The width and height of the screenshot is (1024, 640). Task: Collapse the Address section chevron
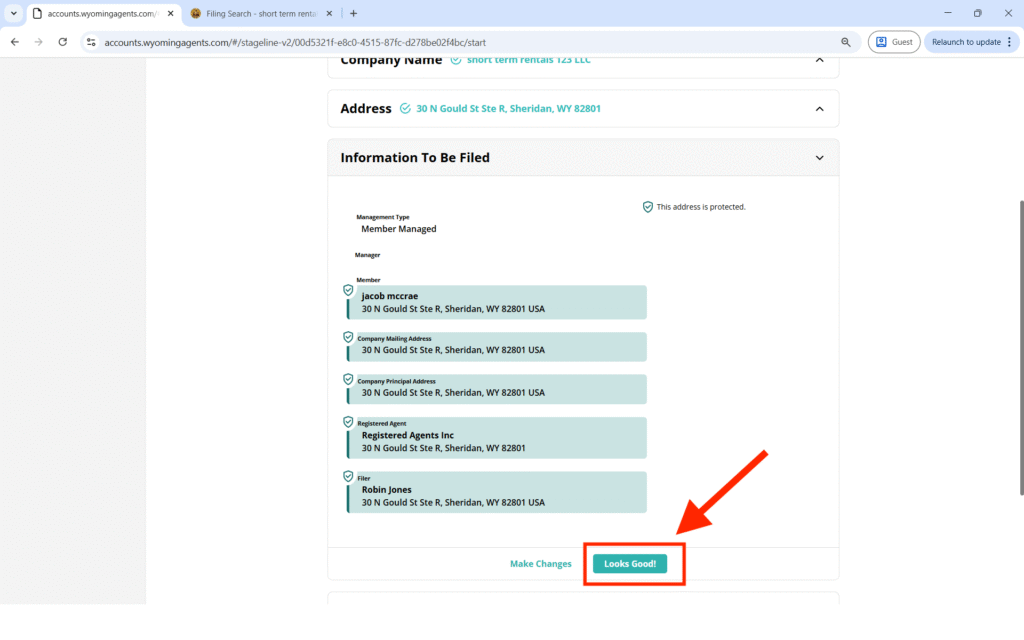point(819,109)
